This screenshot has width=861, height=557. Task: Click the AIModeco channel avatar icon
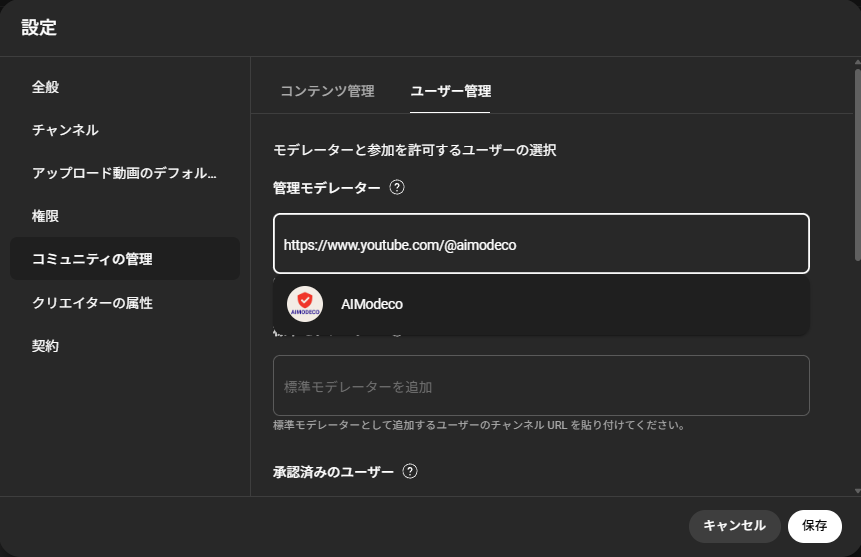[x=305, y=304]
